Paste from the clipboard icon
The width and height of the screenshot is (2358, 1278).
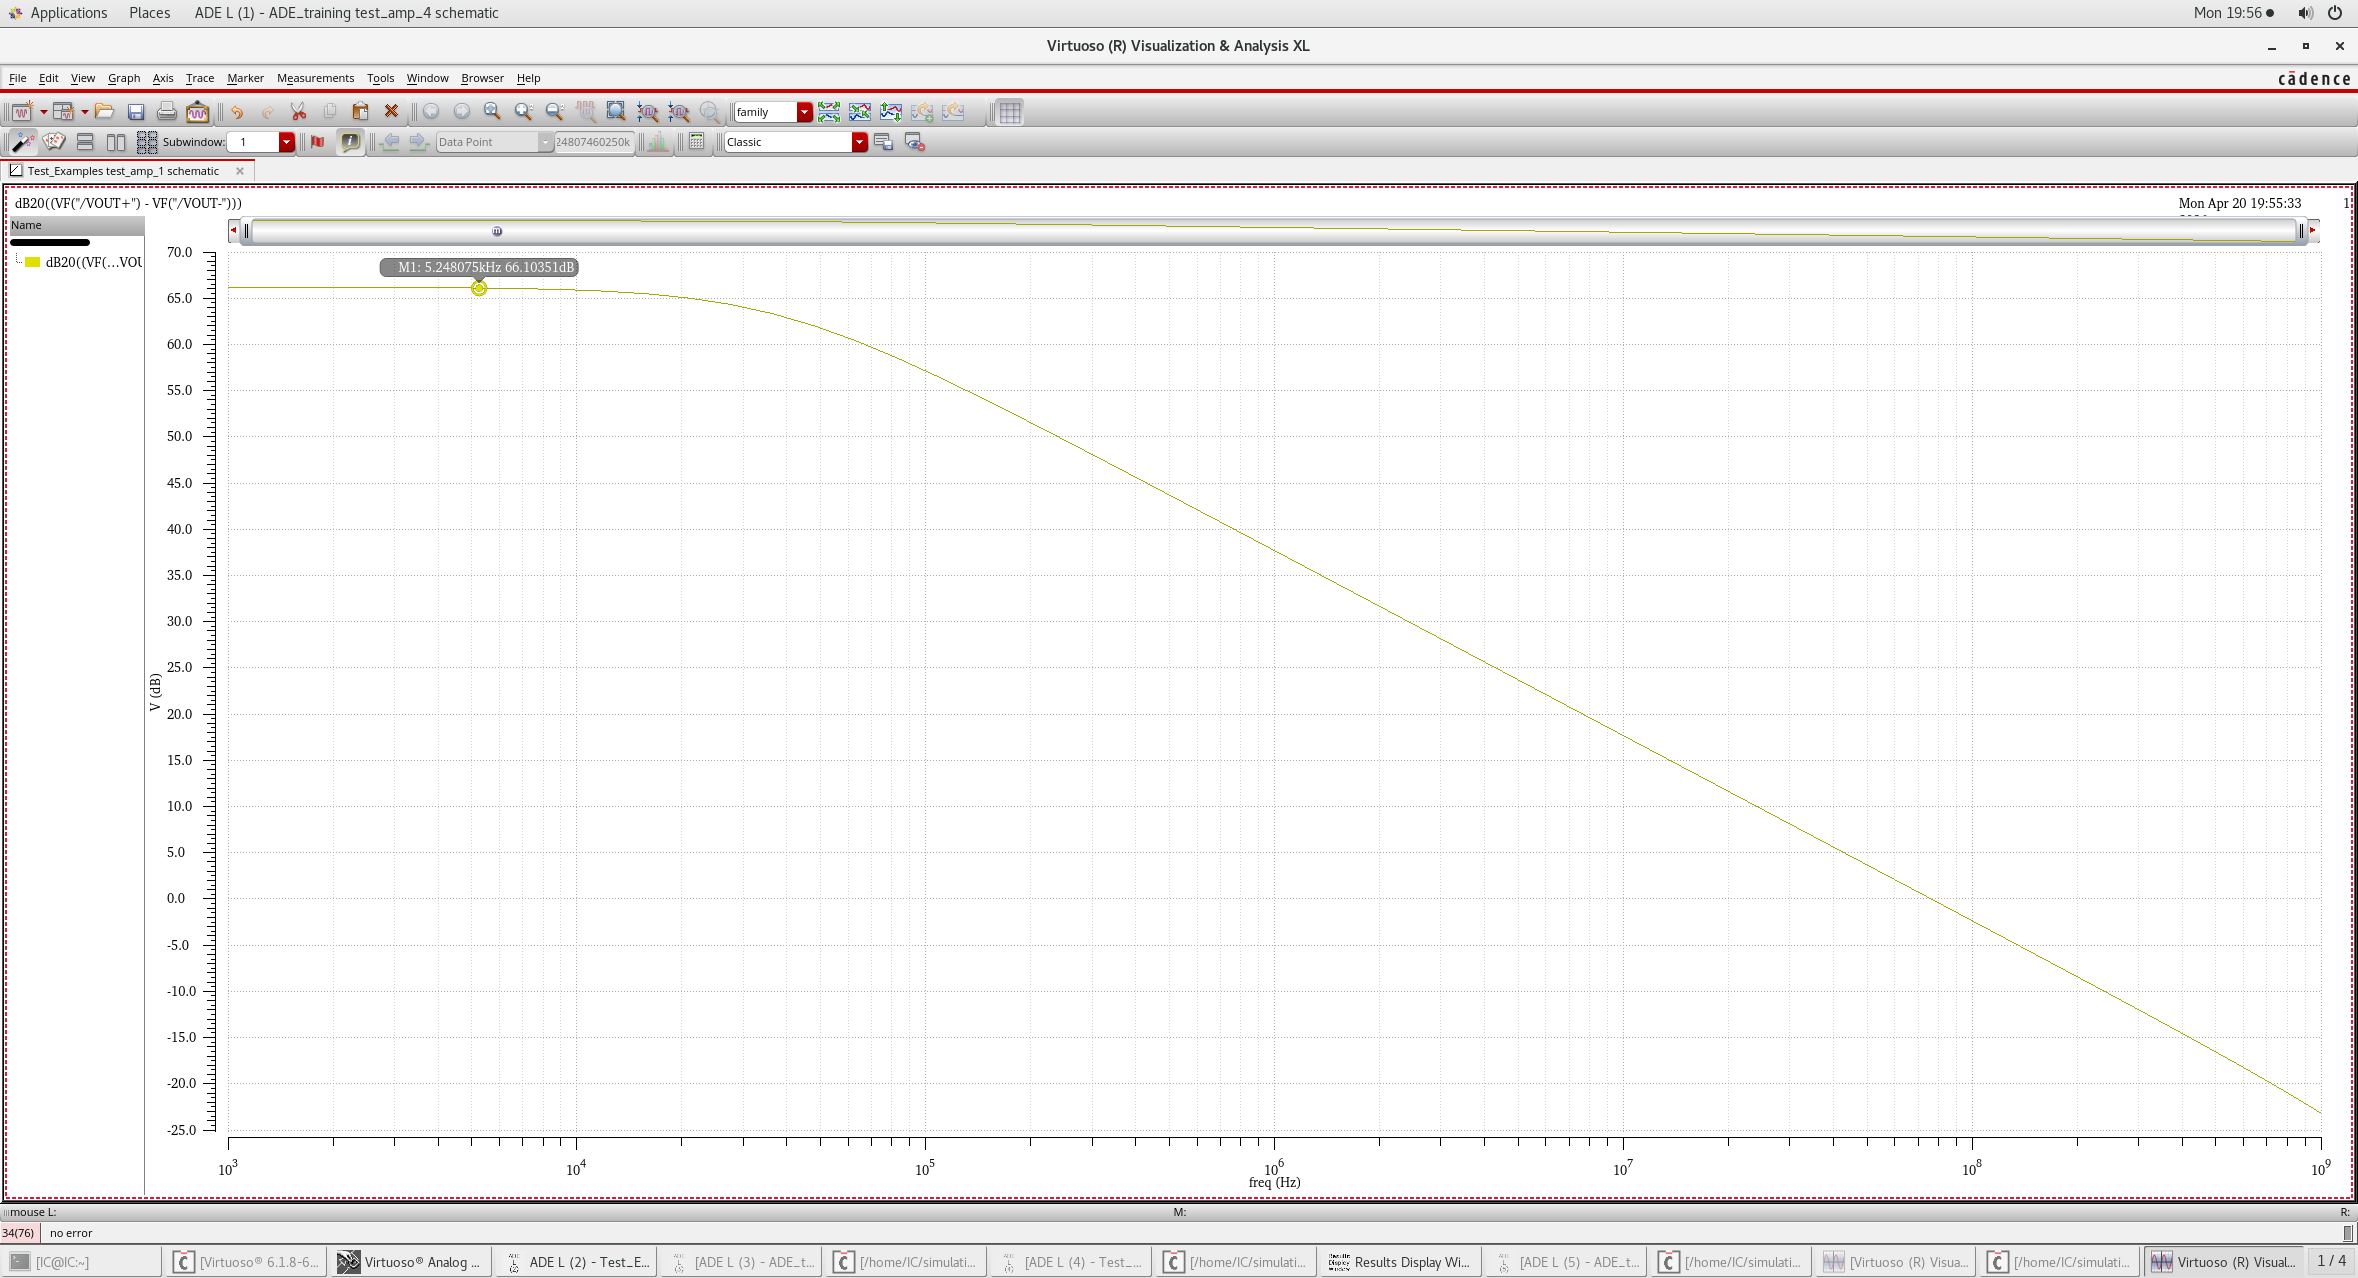pos(361,112)
